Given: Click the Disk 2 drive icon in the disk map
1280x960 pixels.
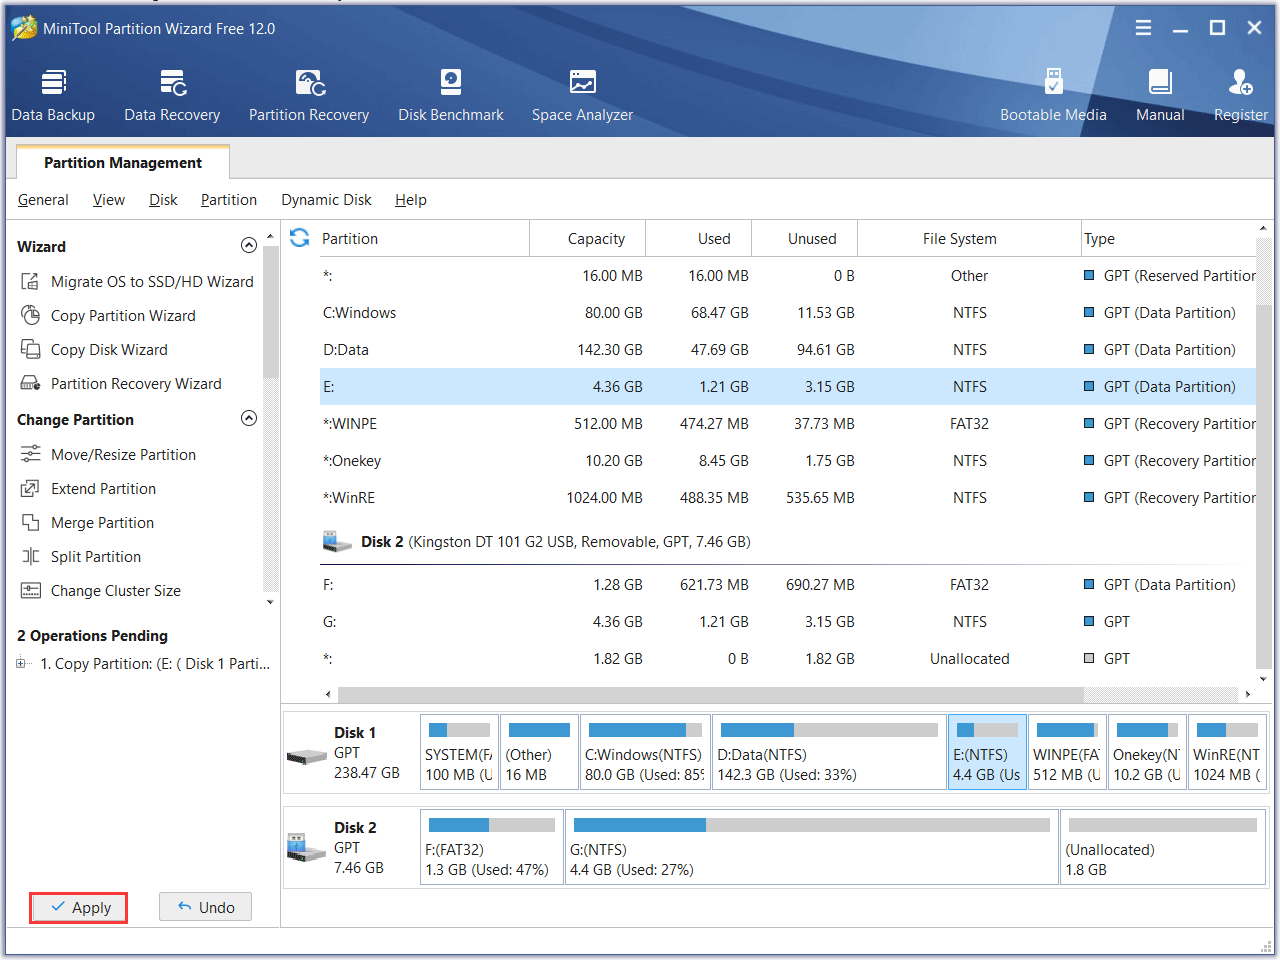Looking at the screenshot, I should click(x=306, y=848).
